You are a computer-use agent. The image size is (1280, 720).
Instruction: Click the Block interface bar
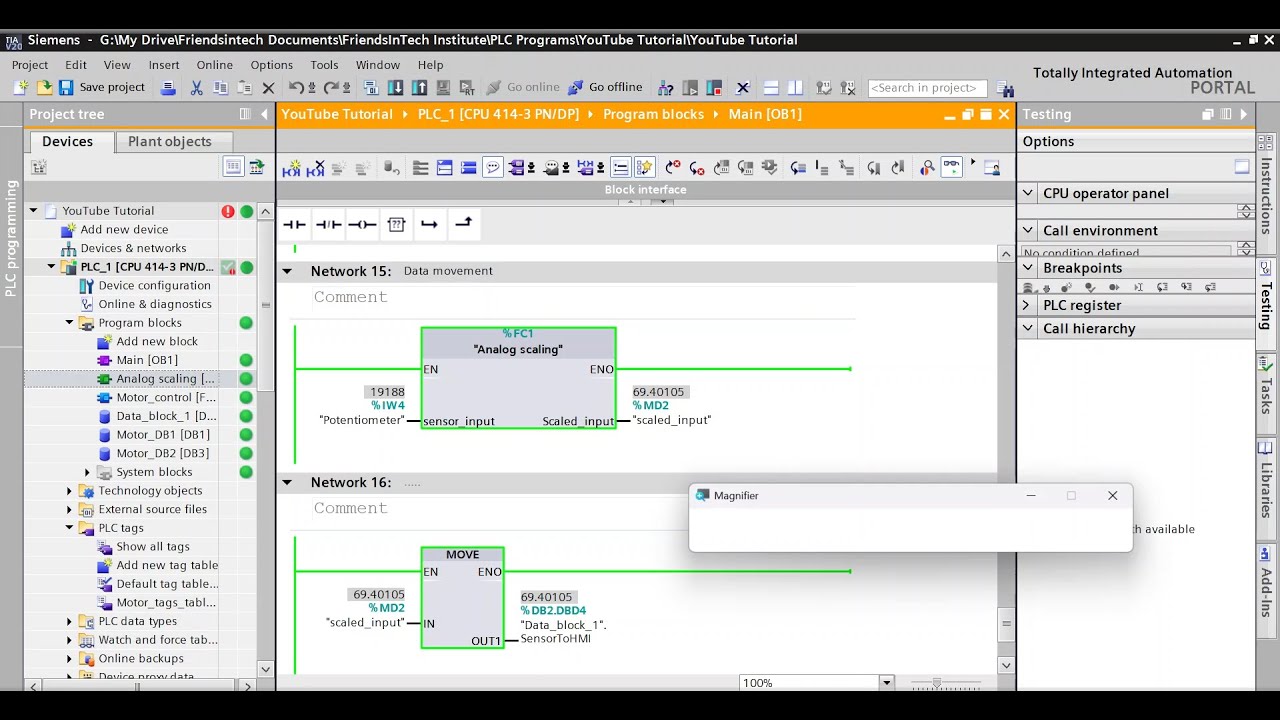(x=646, y=190)
